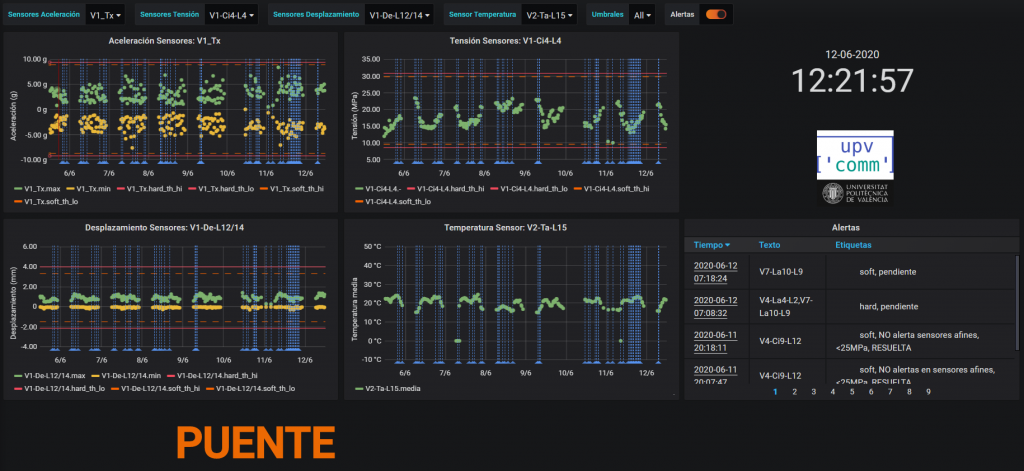Sort alerts by the Etiquetas column
Image resolution: width=1024 pixels, height=471 pixels.
pyautogui.click(x=854, y=245)
